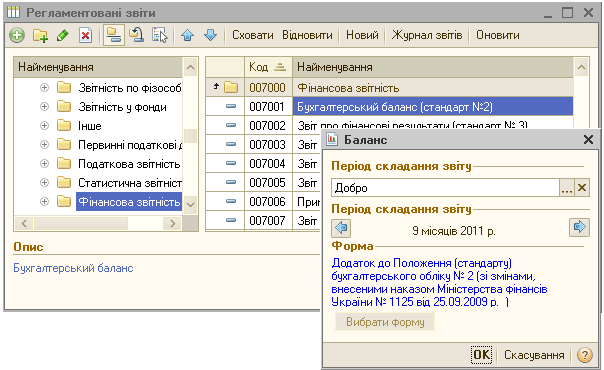Click the row icon next to 007001
The width and height of the screenshot is (604, 370).
click(x=231, y=106)
